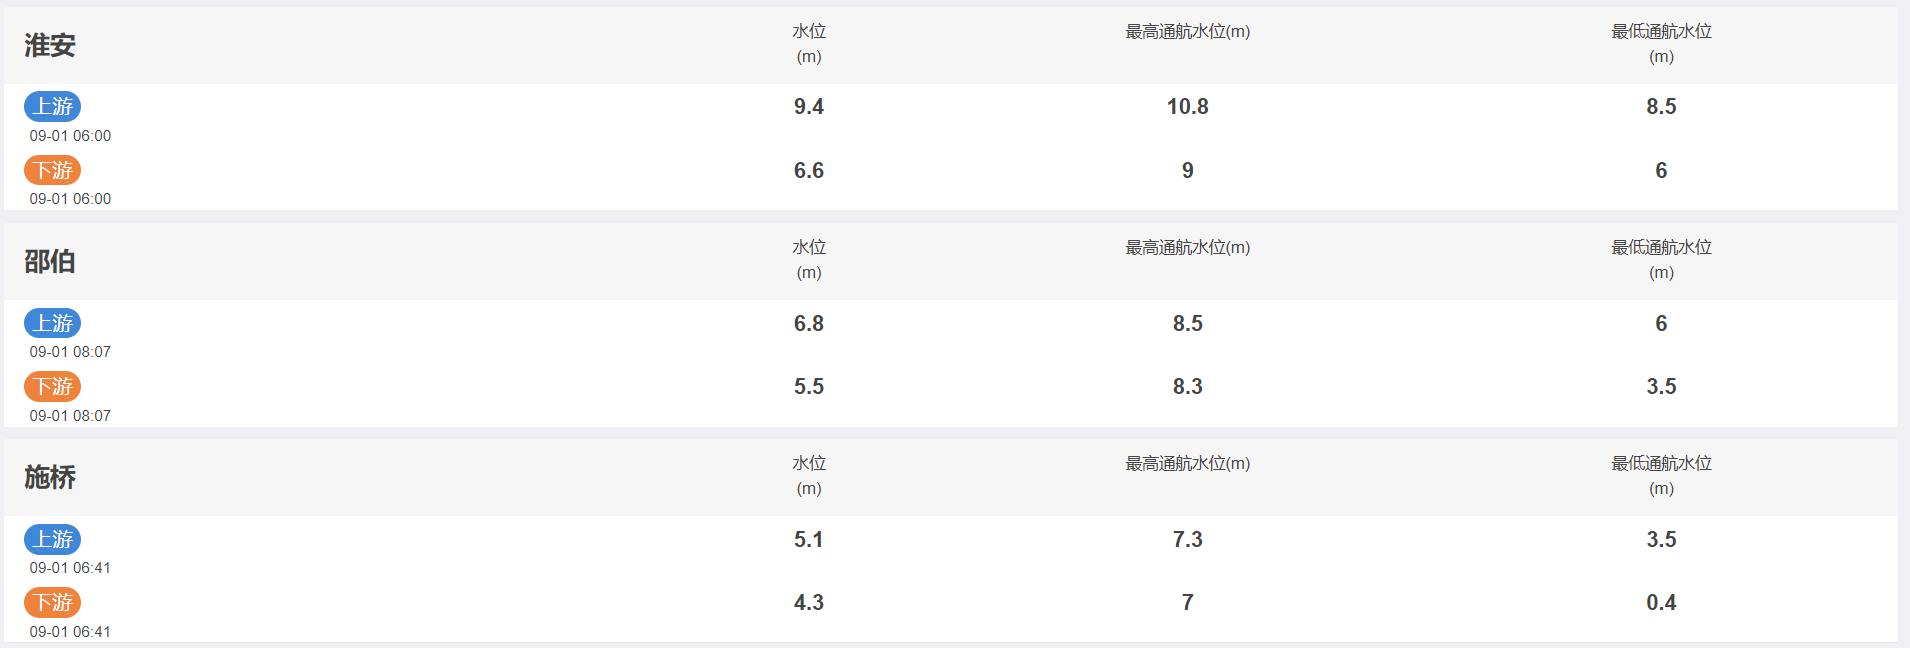The height and width of the screenshot is (648, 1910).
Task: Click the 施桥 downstream 下游 badge
Action: point(52,602)
